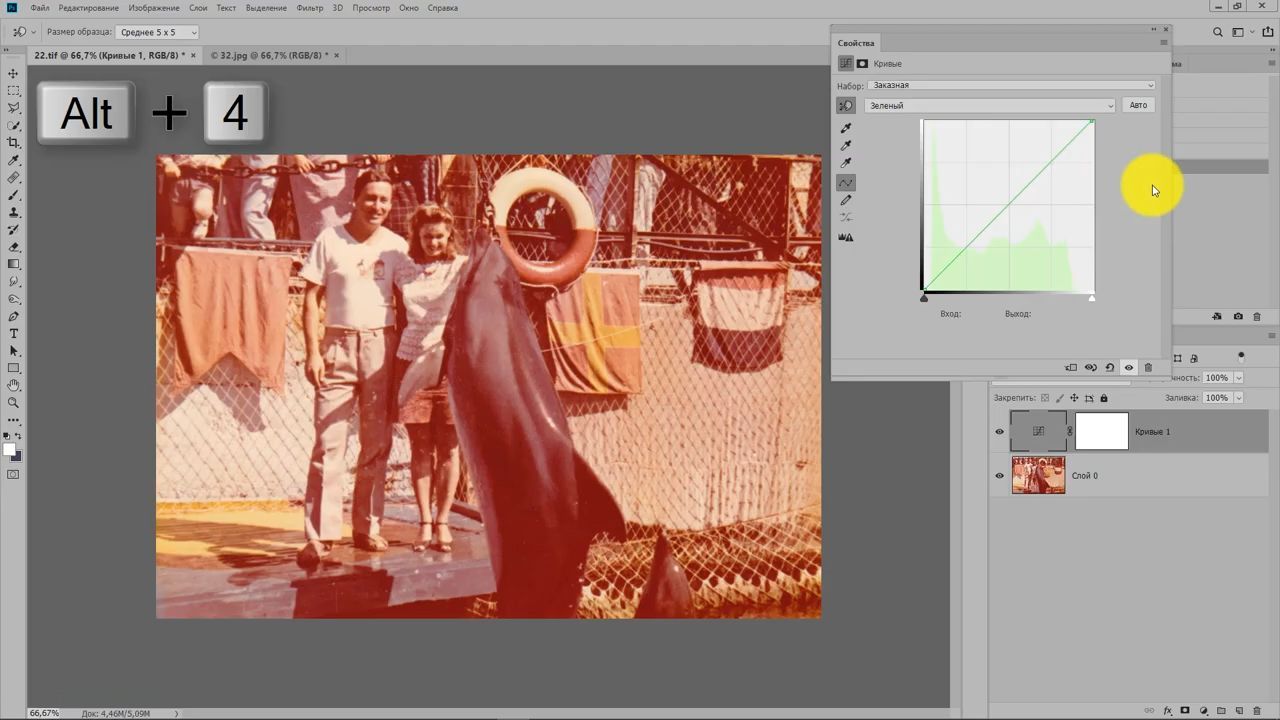This screenshot has width=1280, height=720.
Task: Open the Набор preset dropdown
Action: point(1011,85)
